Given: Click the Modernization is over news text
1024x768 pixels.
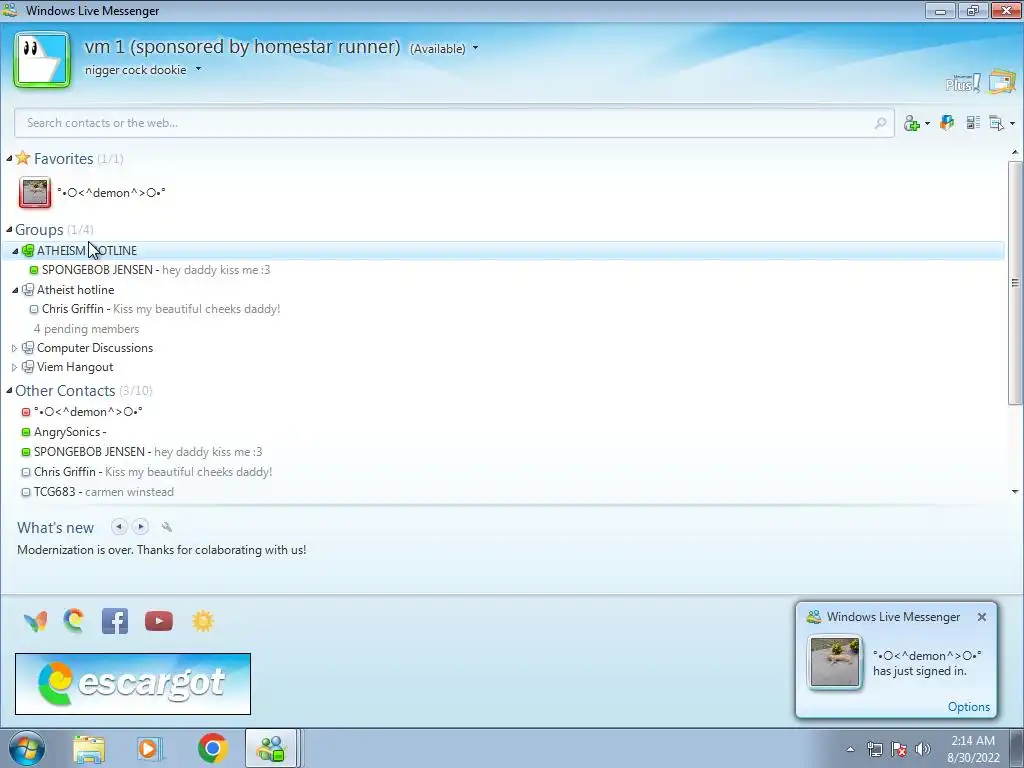Looking at the screenshot, I should (161, 550).
